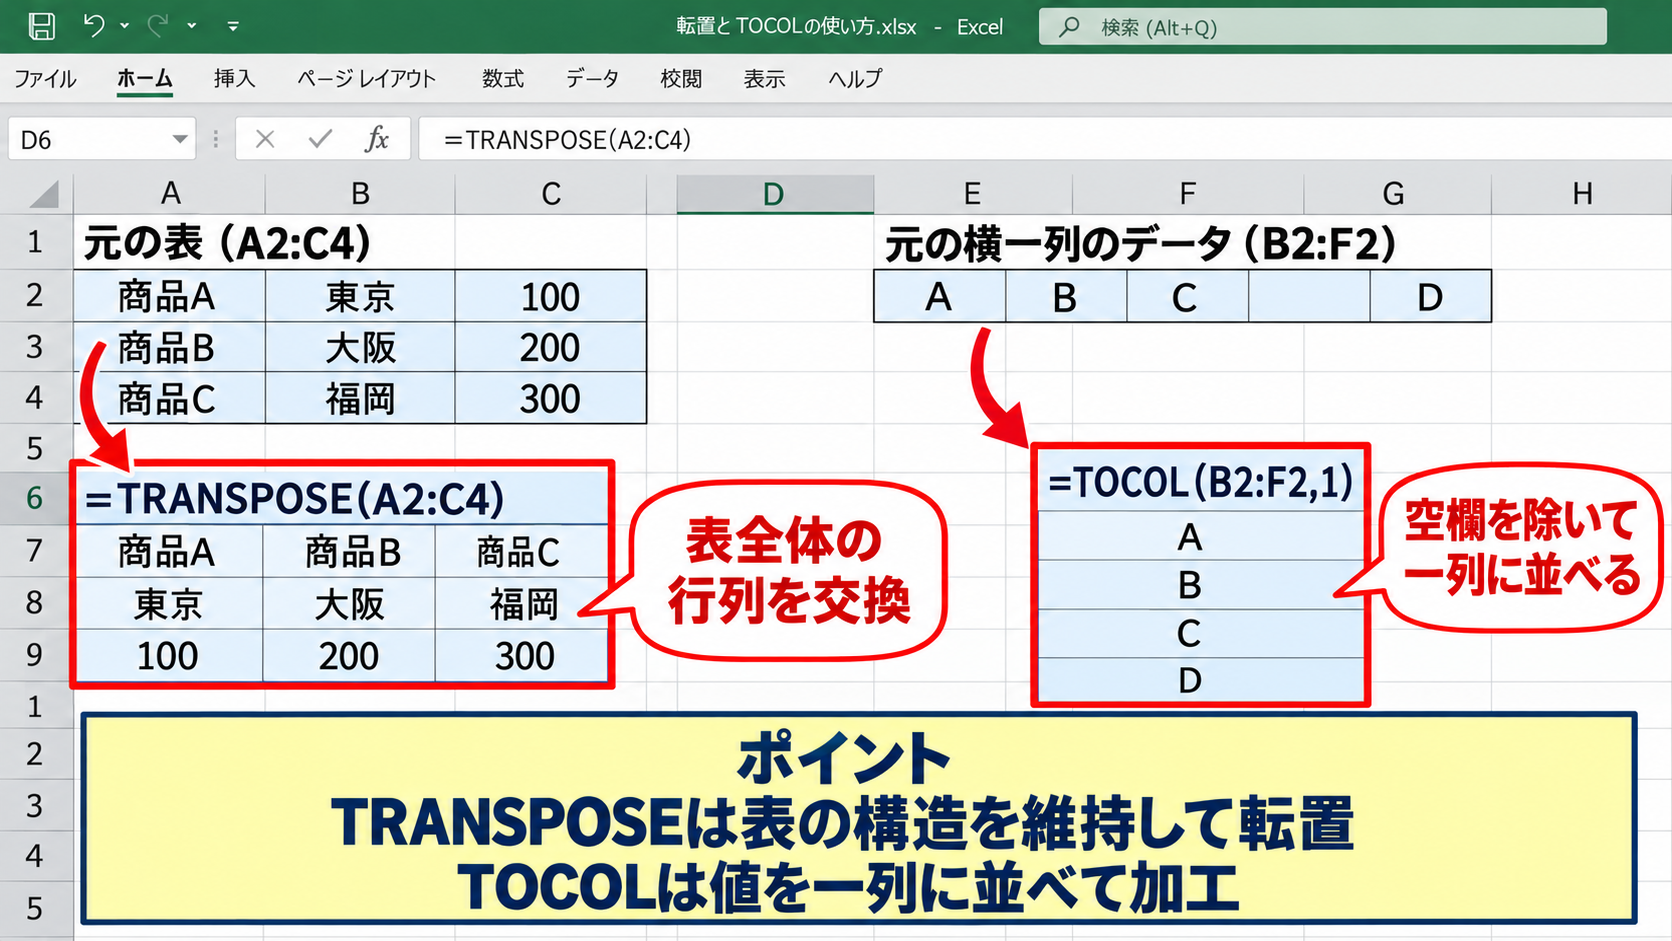Switch to the 数式 tab
1672x941 pixels.
(x=502, y=79)
